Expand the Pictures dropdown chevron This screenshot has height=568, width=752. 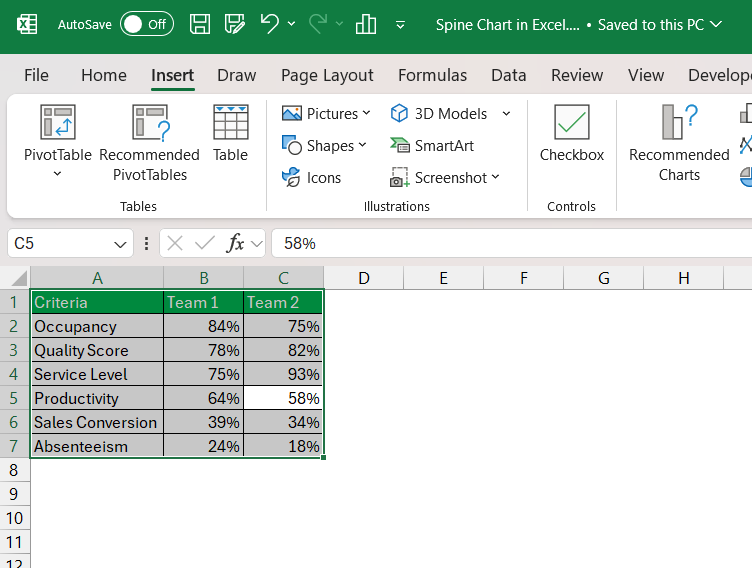pos(366,113)
